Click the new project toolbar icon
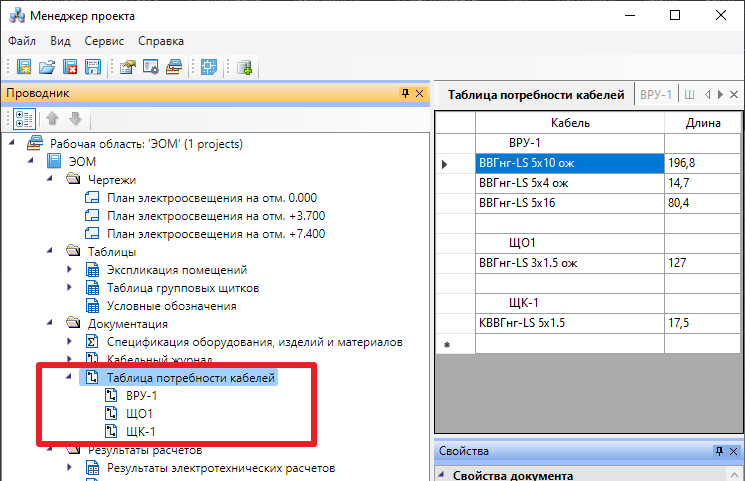Viewport: 745px width, 481px height. (23, 68)
